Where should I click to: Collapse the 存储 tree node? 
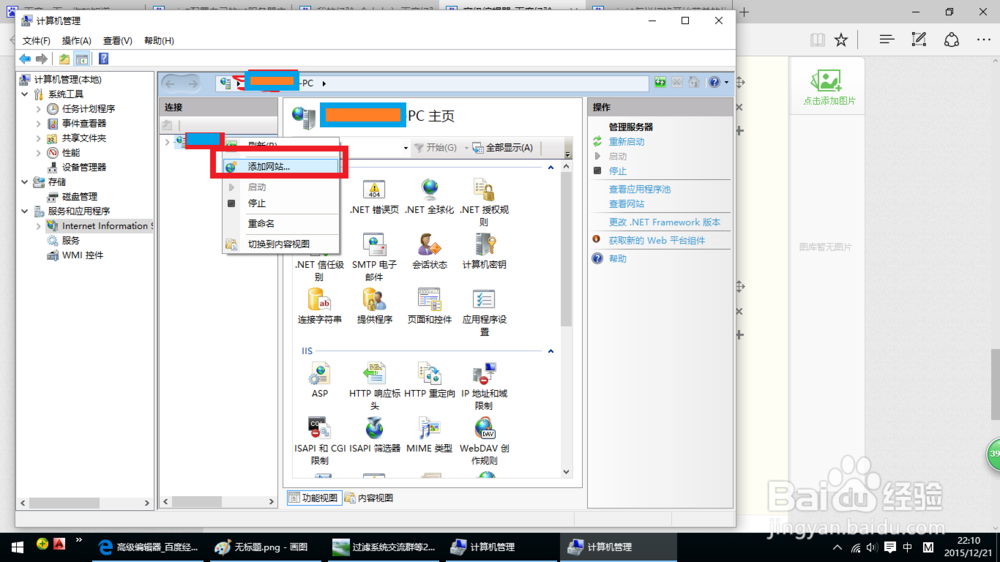[25, 182]
